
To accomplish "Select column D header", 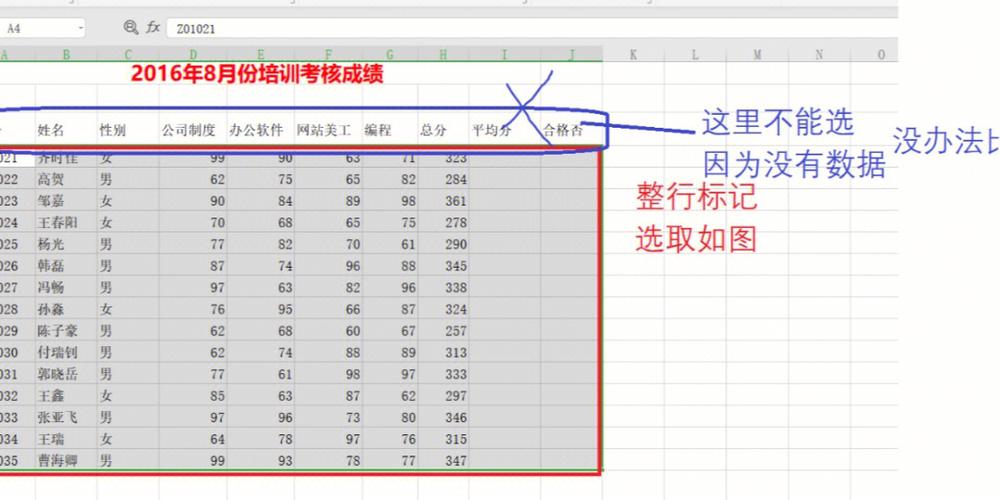I will pyautogui.click(x=193, y=55).
